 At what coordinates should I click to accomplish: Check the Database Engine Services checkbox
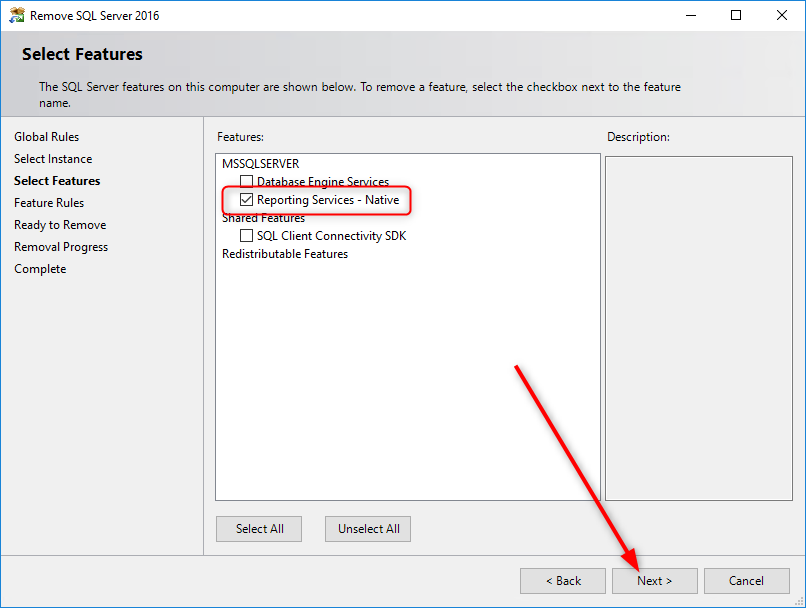pos(246,181)
